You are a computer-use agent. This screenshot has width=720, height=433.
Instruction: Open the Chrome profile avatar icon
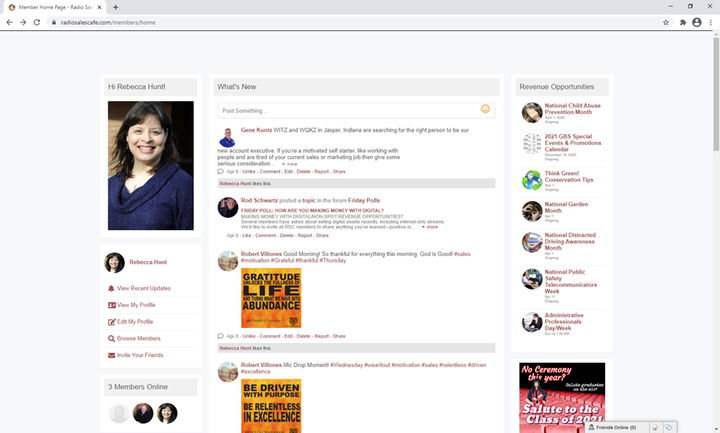tap(697, 22)
